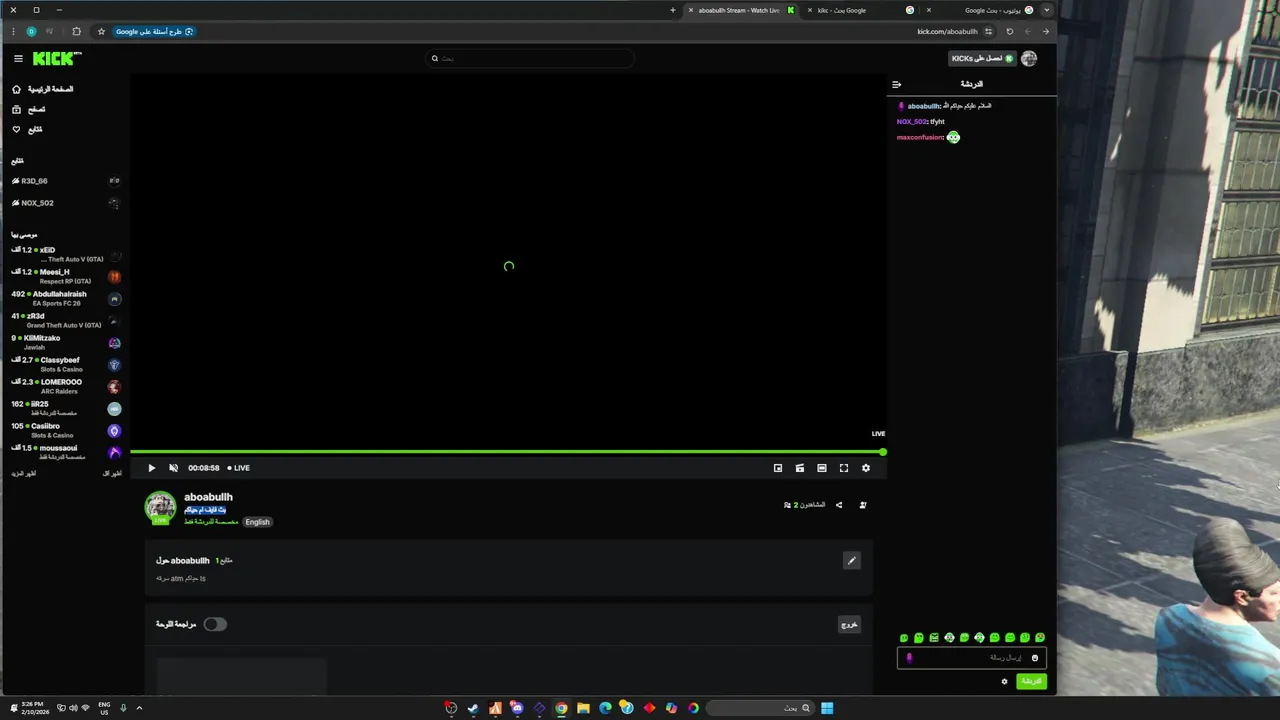This screenshot has width=1280, height=720.
Task: Click the address bar kick.com/aboabullh
Action: [947, 32]
